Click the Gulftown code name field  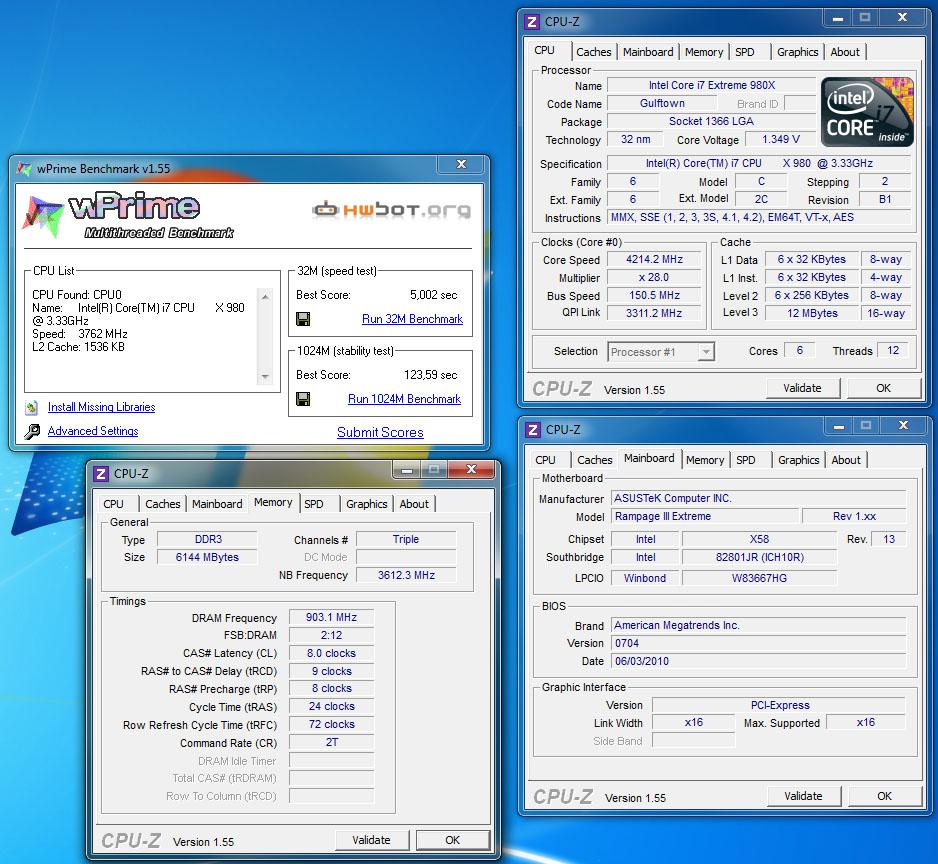pos(662,104)
